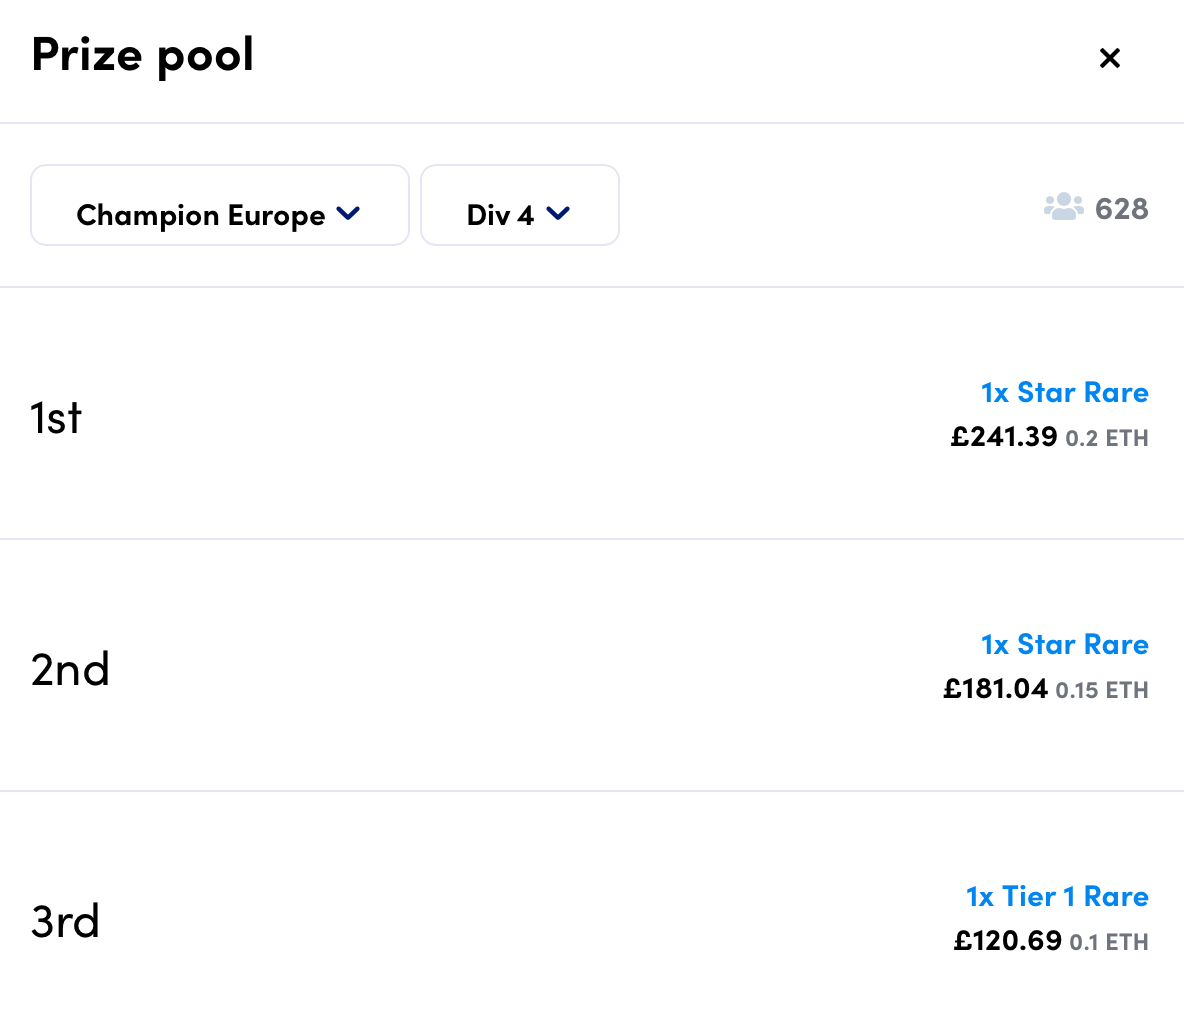Image resolution: width=1184 pixels, height=1034 pixels.
Task: Close the Prize pool dialog
Action: [1109, 58]
